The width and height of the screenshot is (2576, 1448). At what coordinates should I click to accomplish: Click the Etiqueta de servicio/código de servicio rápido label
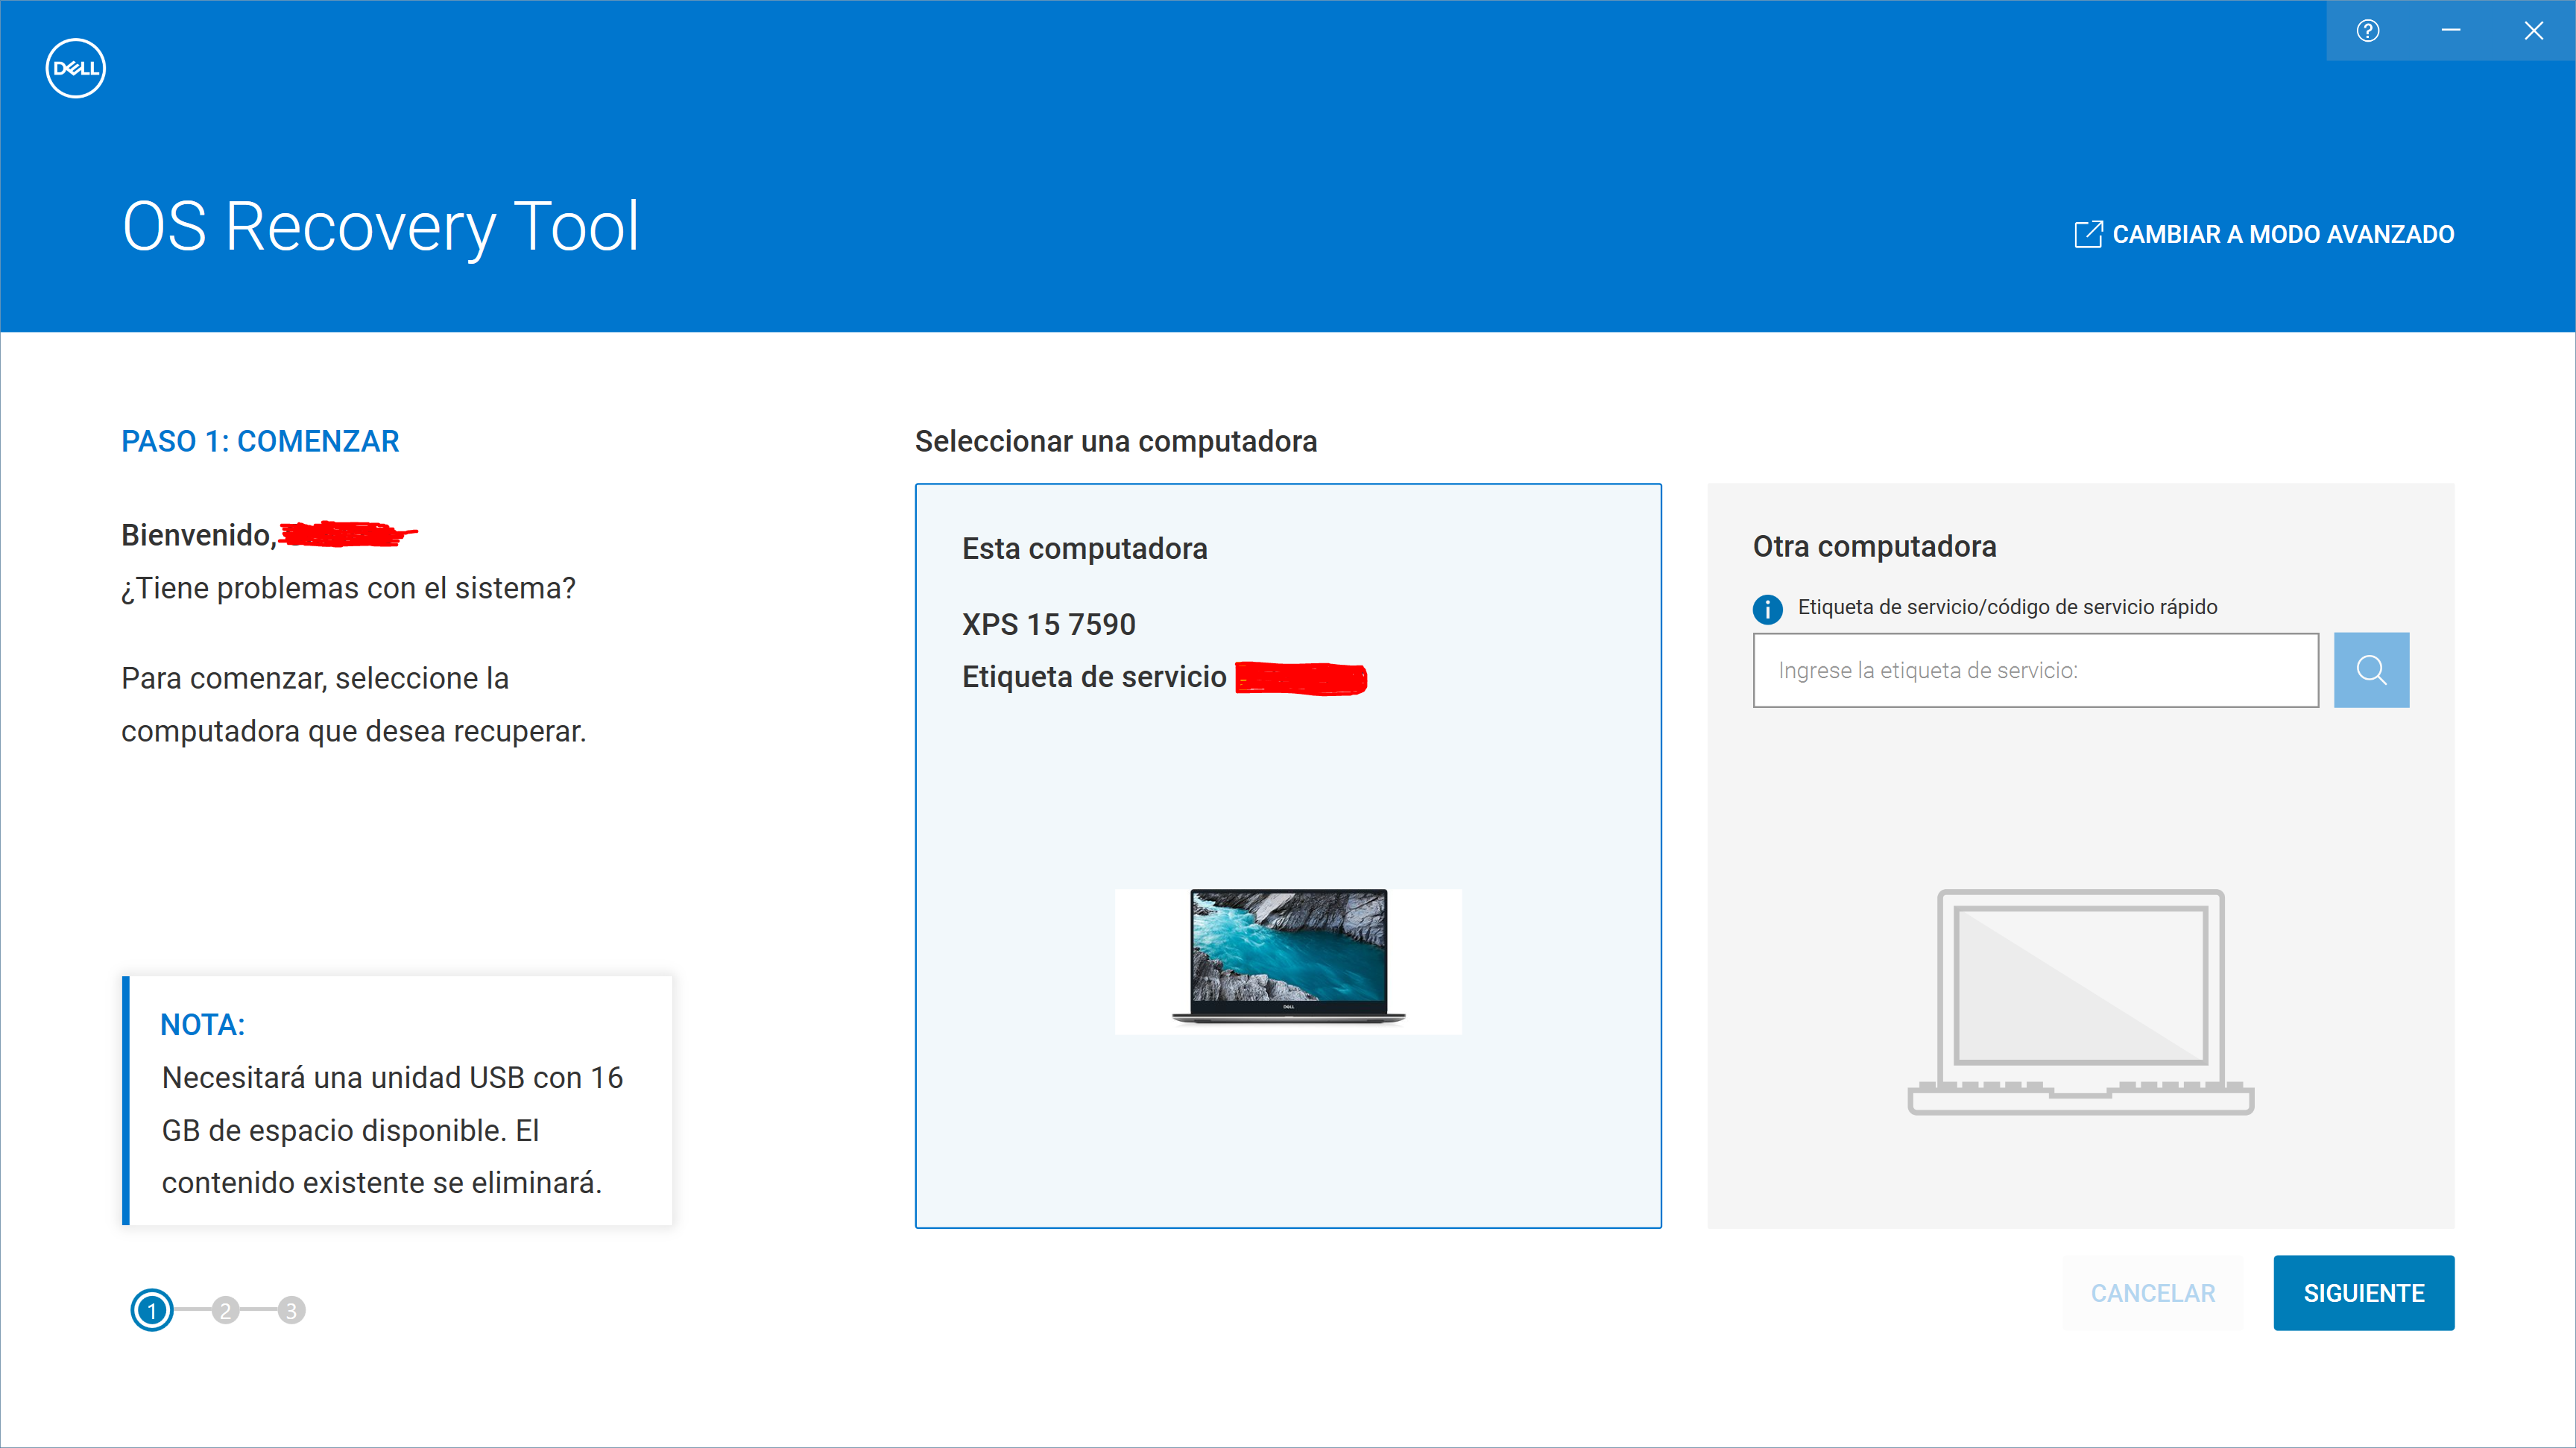(x=2007, y=607)
